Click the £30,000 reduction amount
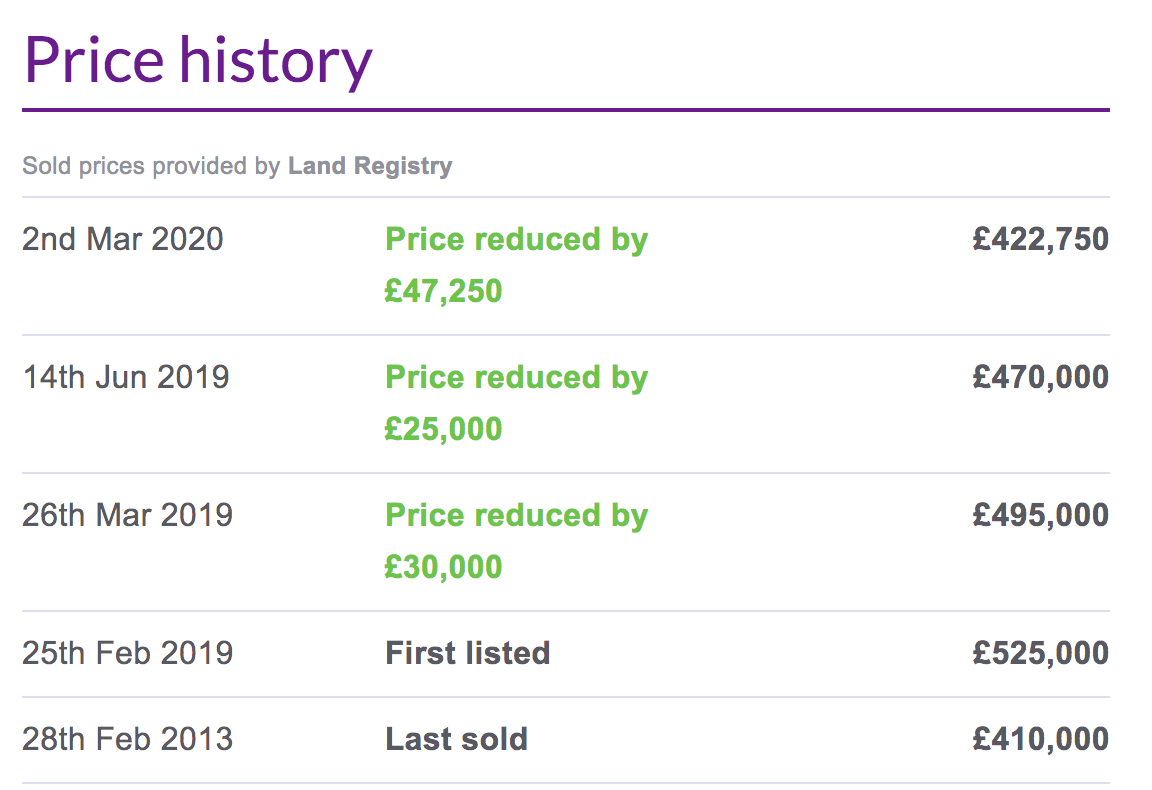 pyautogui.click(x=443, y=568)
